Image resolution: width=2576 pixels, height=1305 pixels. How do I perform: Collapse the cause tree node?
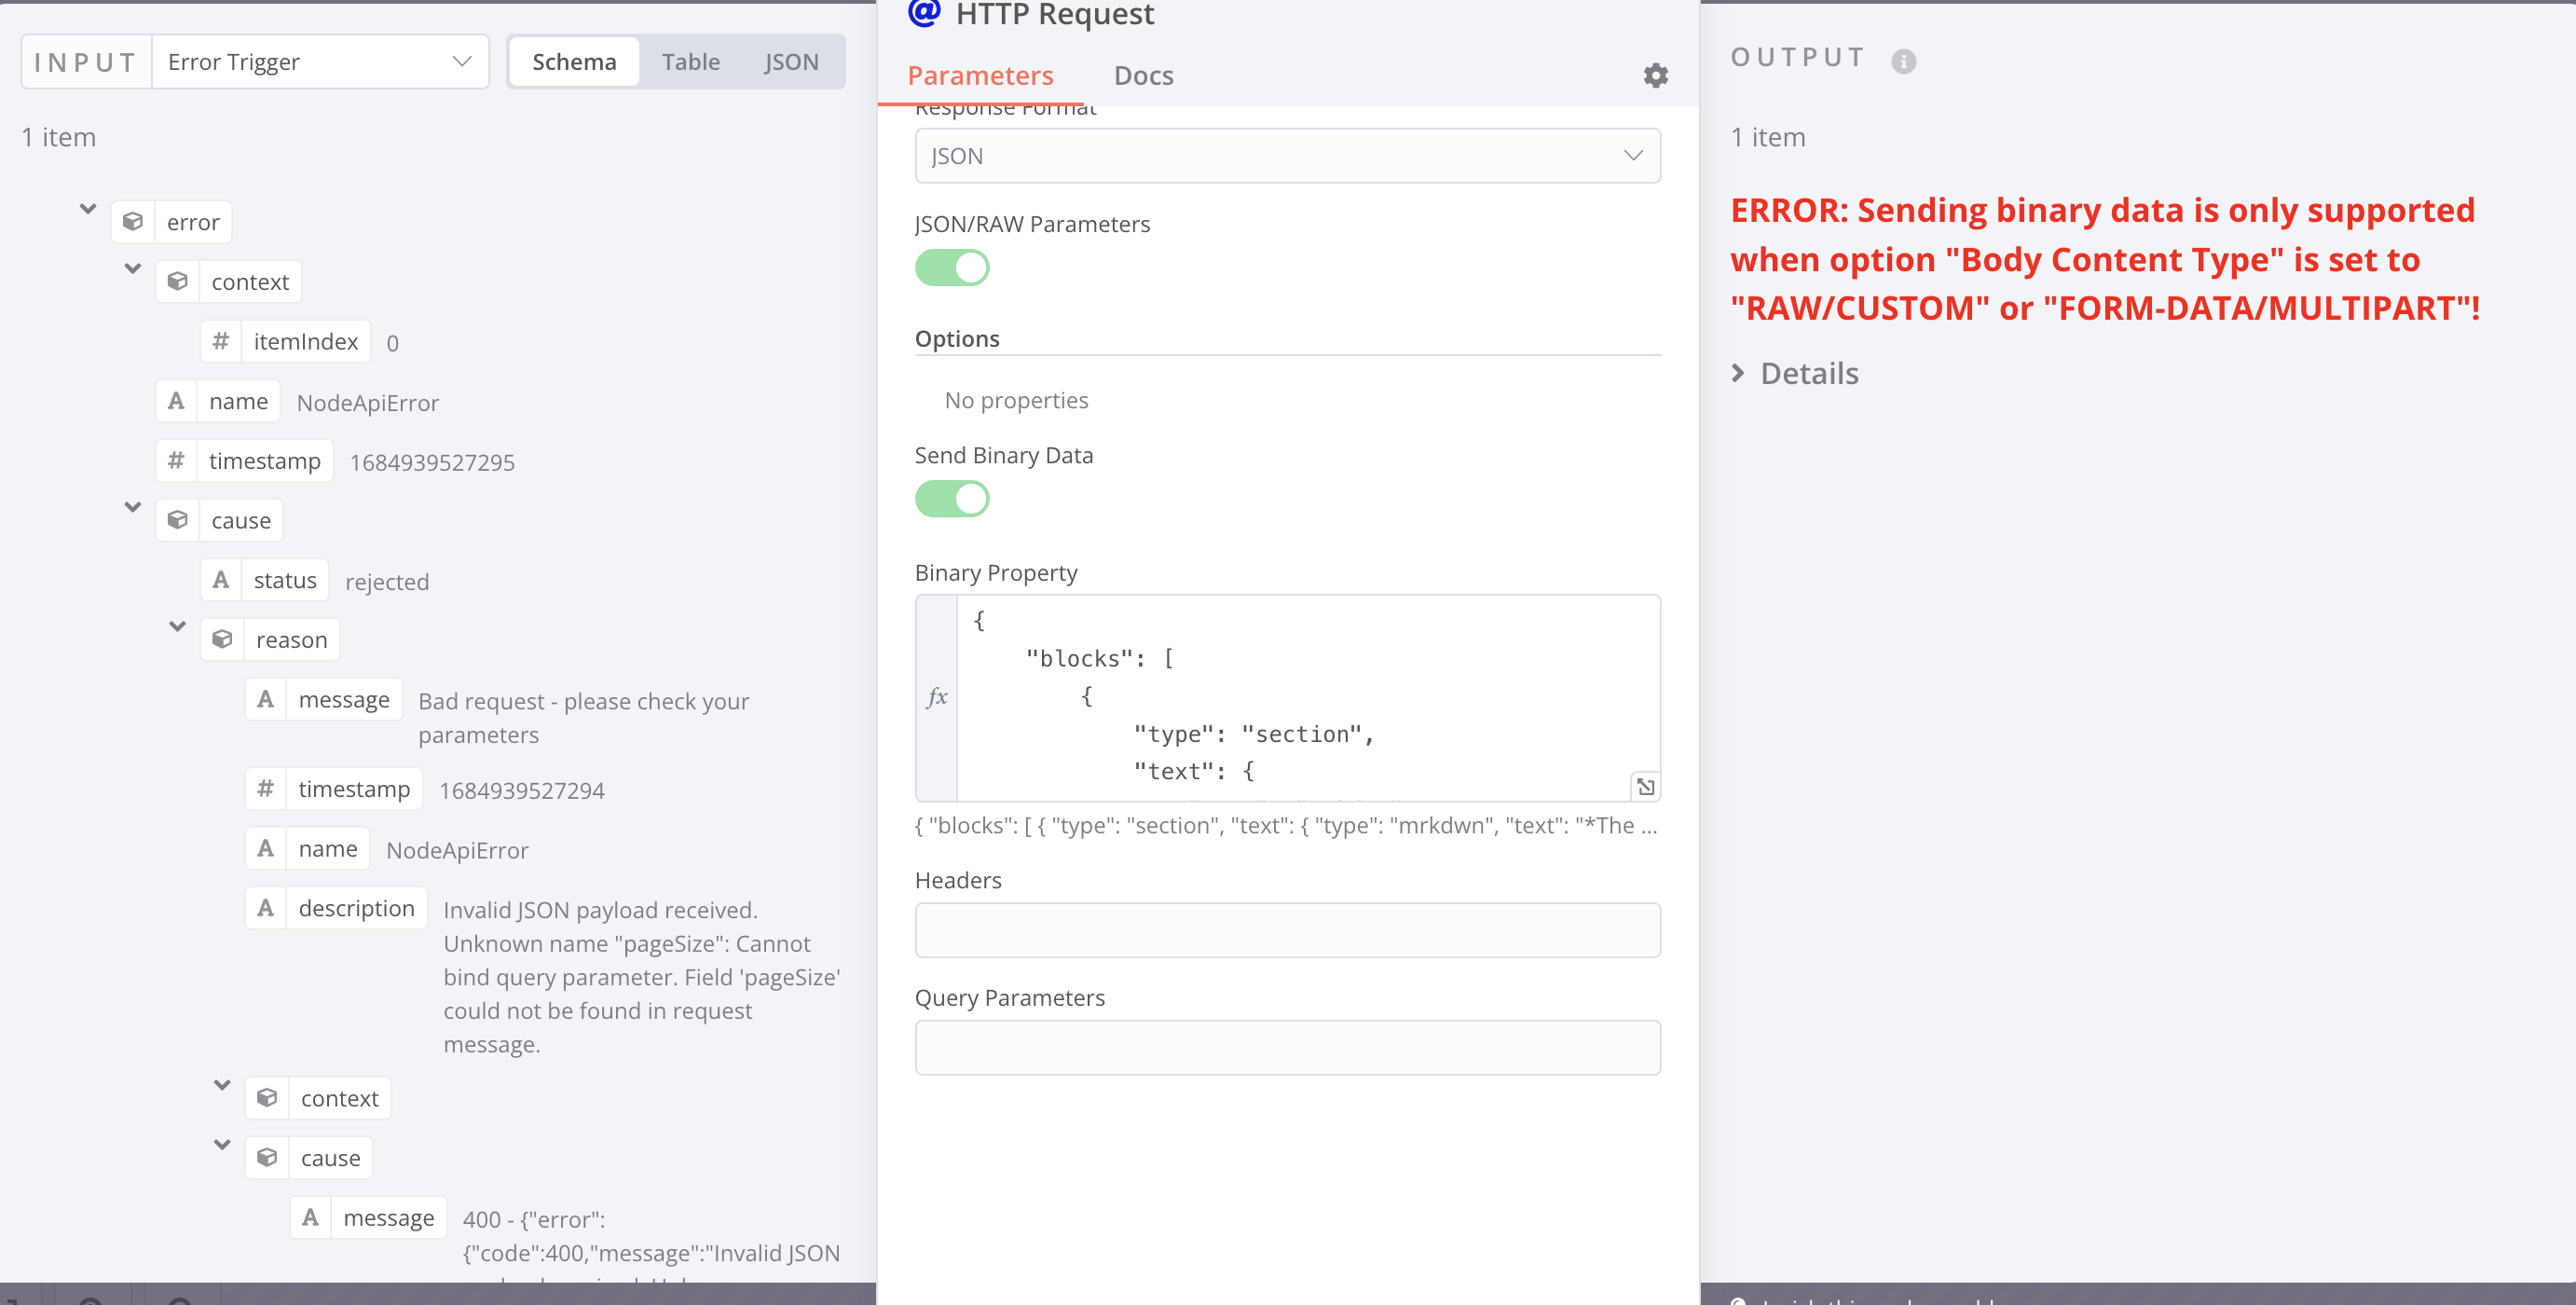point(132,507)
